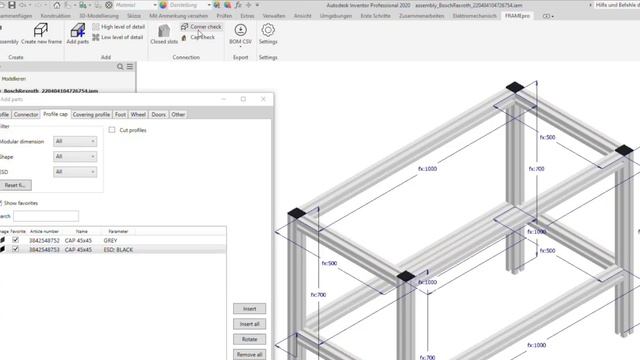Click the Reset filter button

click(16, 185)
